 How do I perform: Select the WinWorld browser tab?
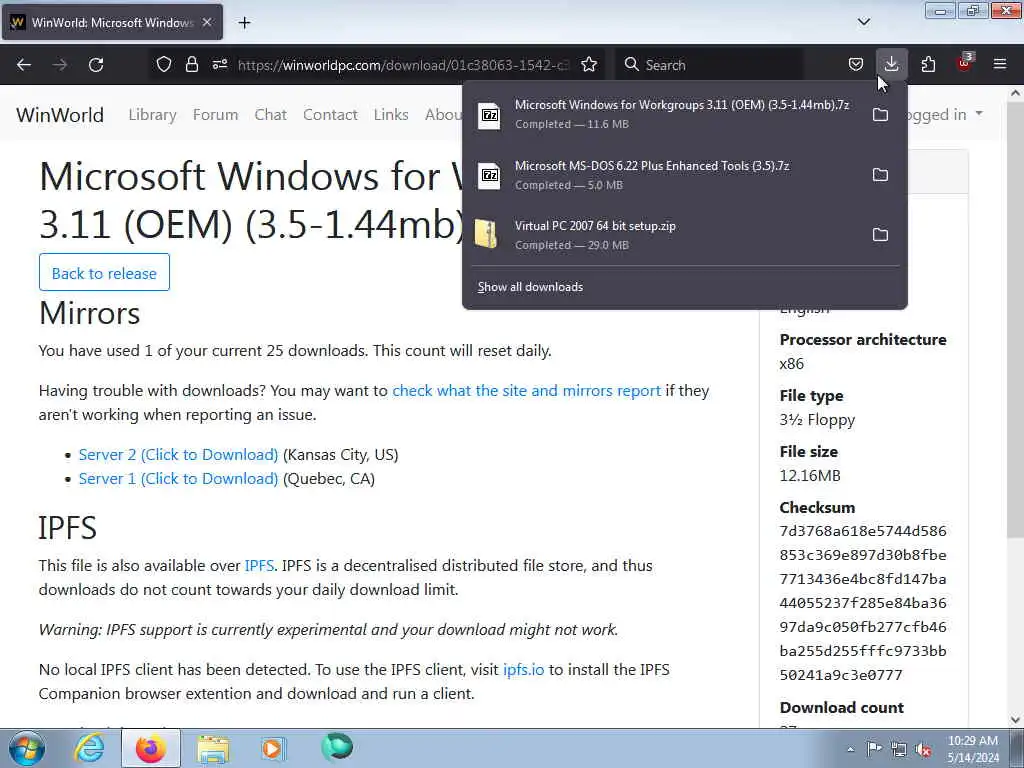coord(112,22)
